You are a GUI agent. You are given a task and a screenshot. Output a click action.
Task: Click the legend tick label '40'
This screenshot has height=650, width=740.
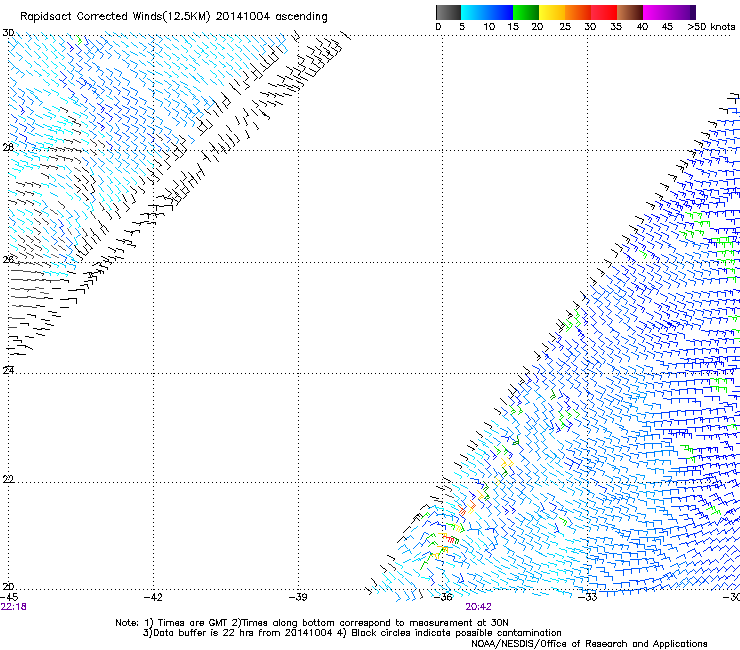[642, 27]
